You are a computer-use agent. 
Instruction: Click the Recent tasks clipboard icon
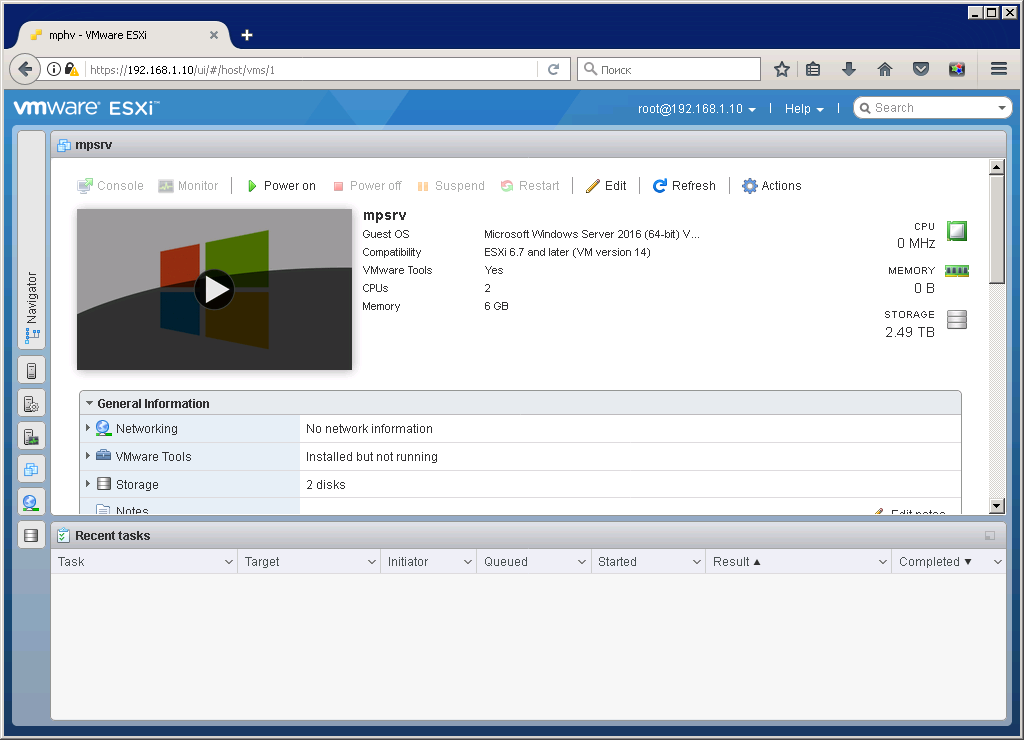click(x=63, y=536)
